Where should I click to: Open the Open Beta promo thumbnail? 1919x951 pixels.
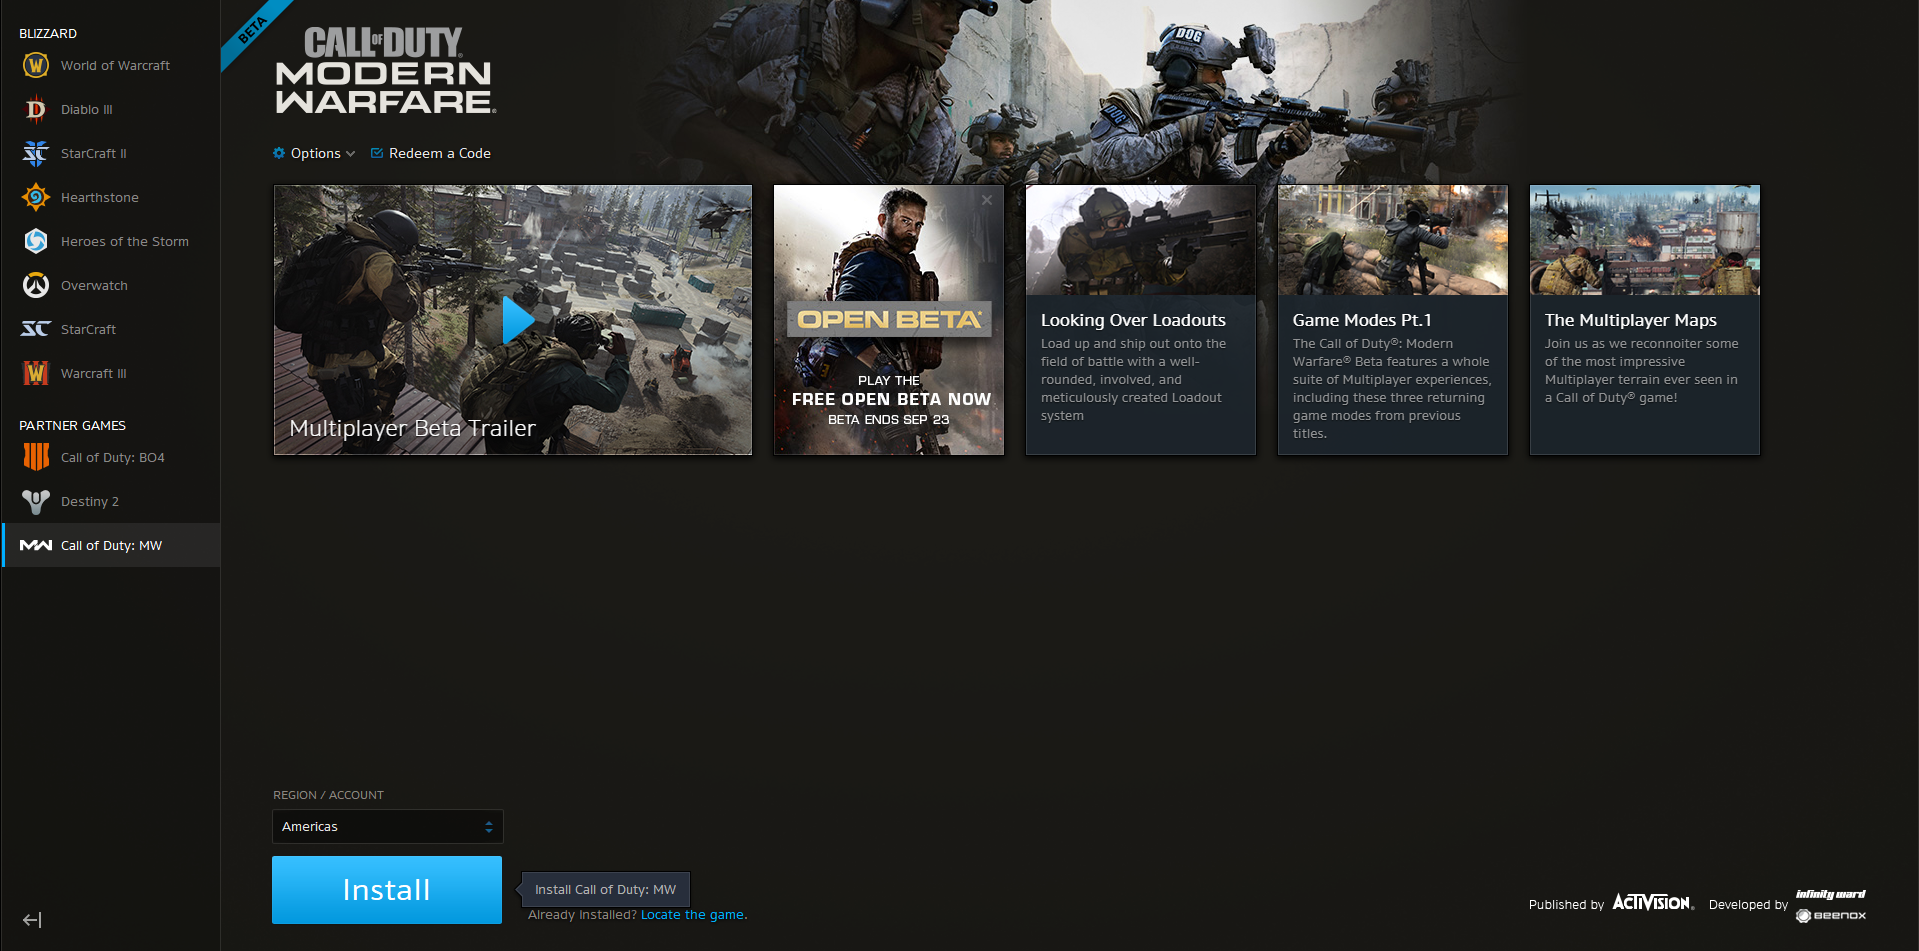(x=889, y=320)
